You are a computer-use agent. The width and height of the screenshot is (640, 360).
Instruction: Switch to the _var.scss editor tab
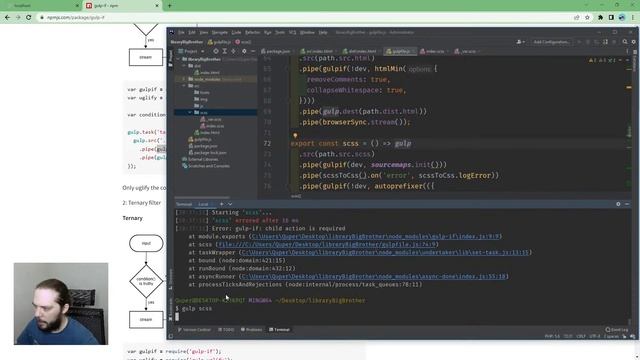[x=467, y=51]
